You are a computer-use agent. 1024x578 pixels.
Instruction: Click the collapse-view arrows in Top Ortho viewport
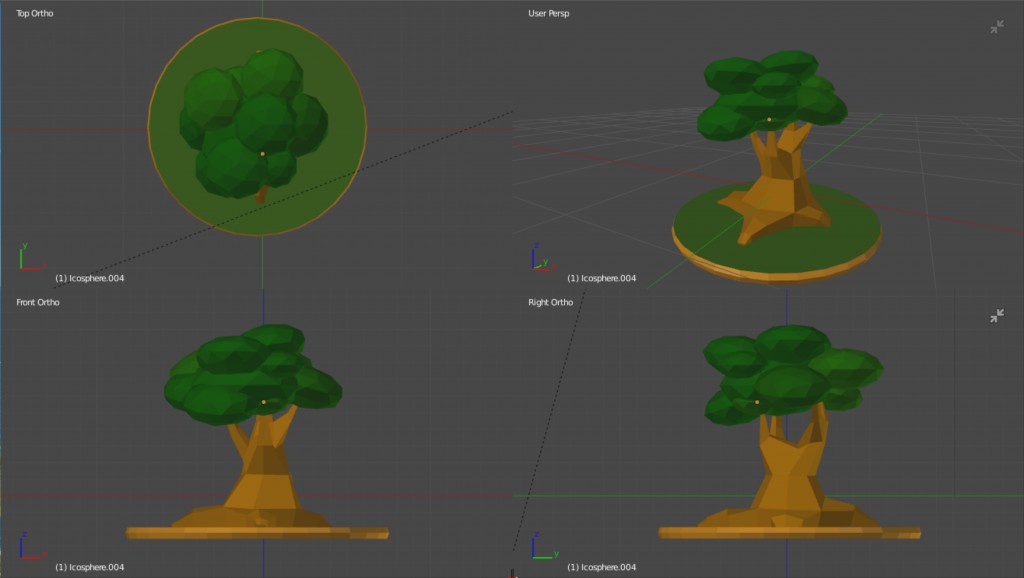click(x=996, y=27)
